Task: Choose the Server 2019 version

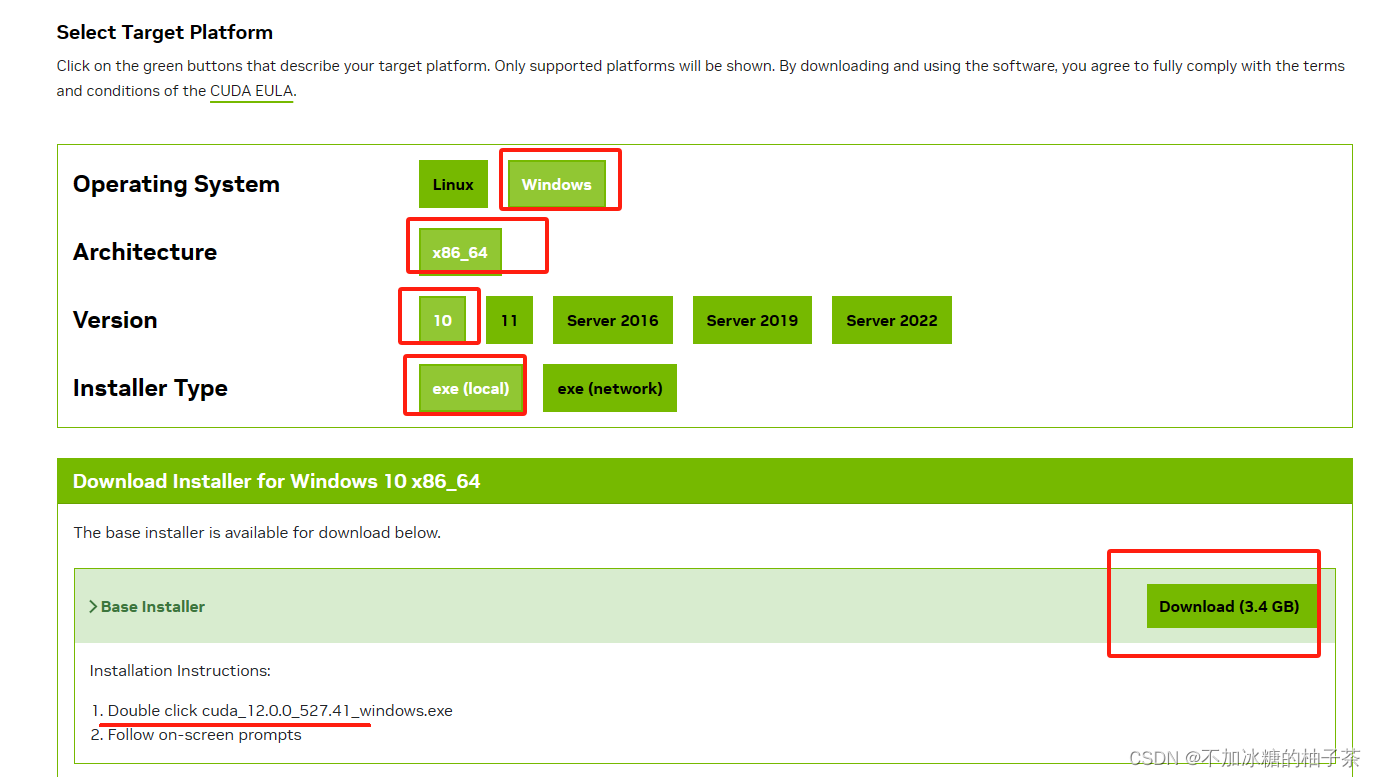Action: [752, 320]
